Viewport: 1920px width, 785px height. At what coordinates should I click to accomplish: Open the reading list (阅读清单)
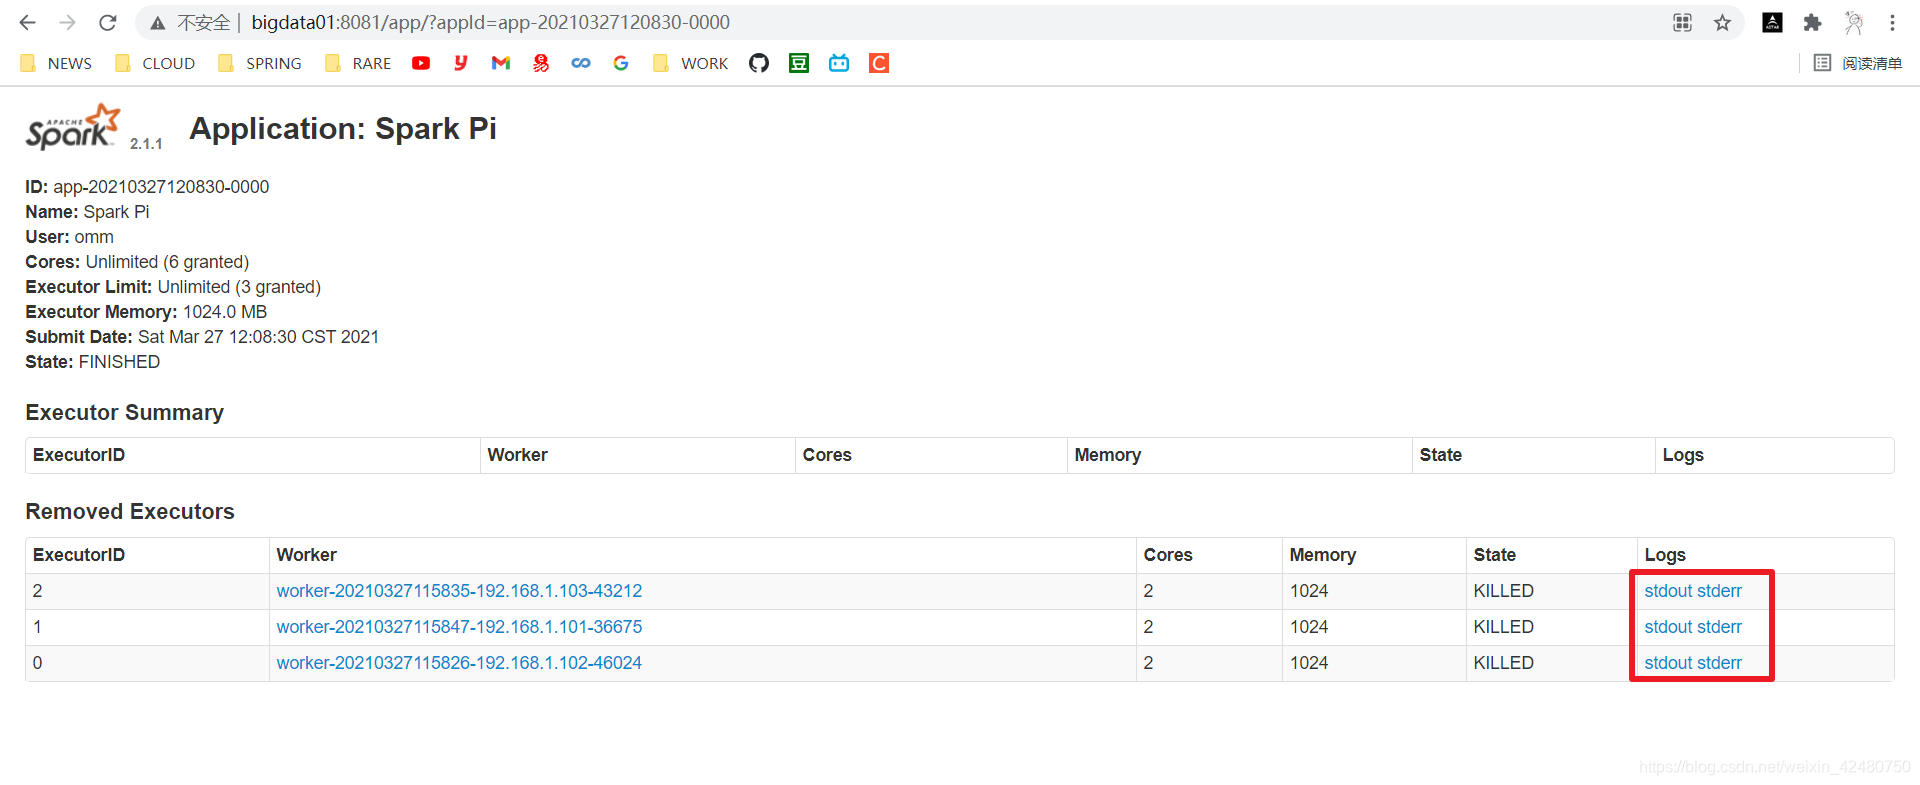click(x=1858, y=63)
